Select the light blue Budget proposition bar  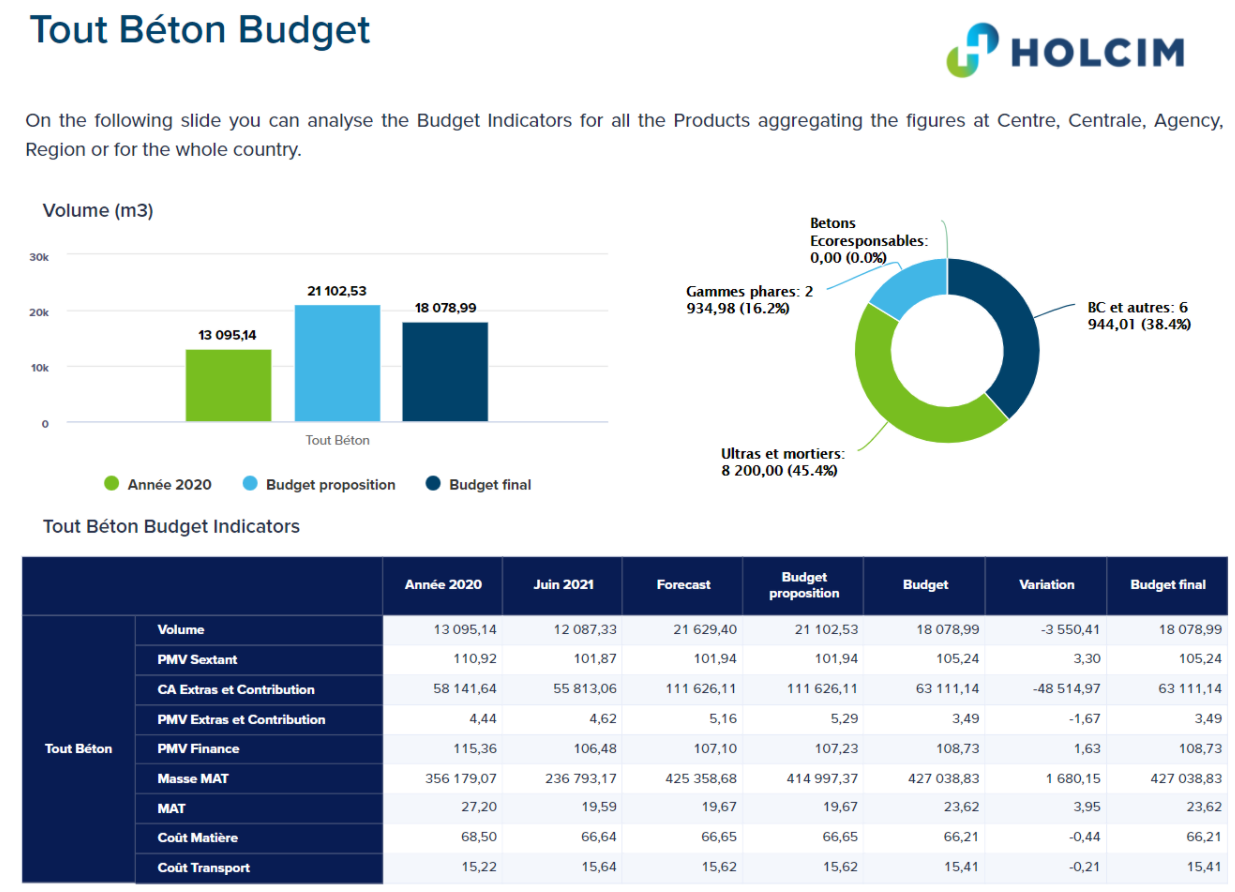pos(337,363)
